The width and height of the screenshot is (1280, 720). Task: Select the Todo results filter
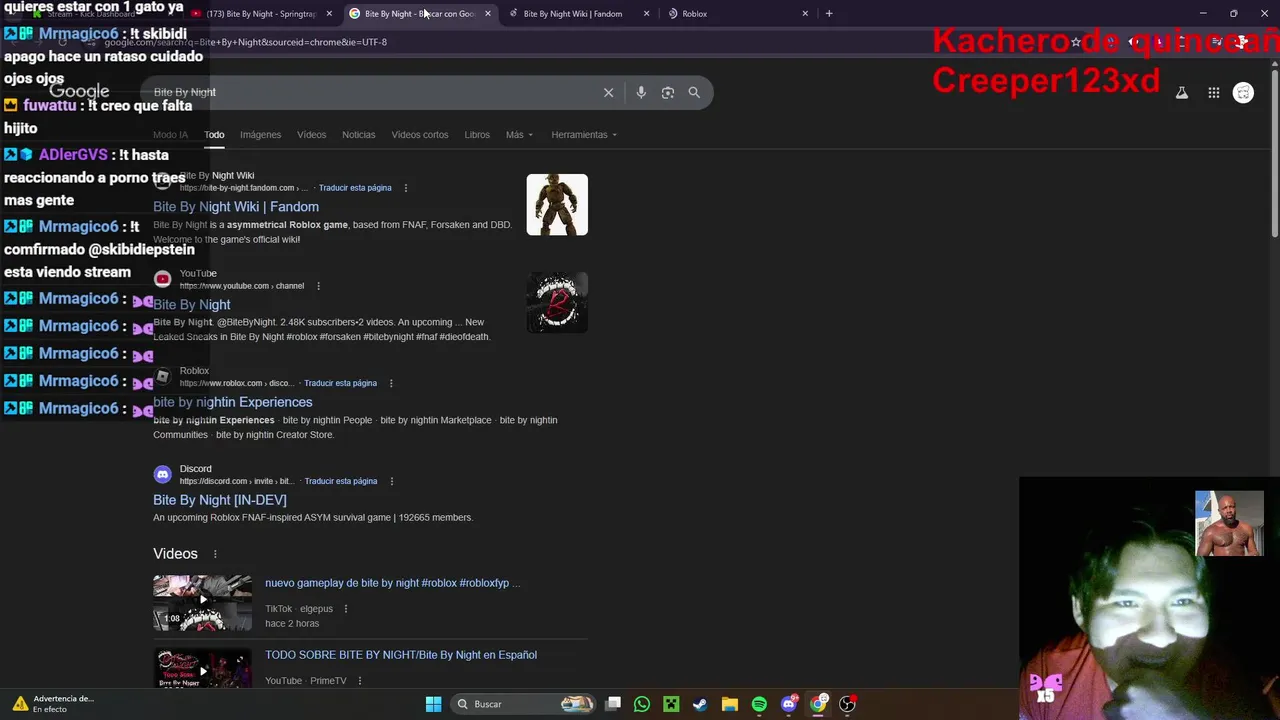coord(214,135)
